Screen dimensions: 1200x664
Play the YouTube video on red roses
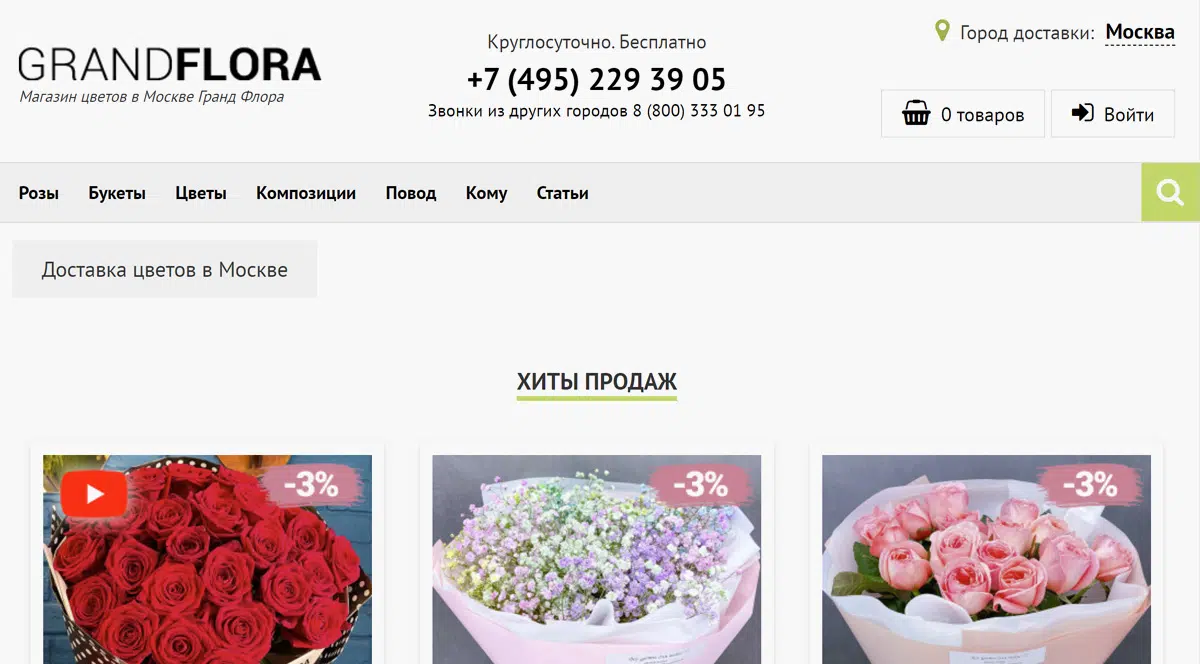(x=94, y=493)
